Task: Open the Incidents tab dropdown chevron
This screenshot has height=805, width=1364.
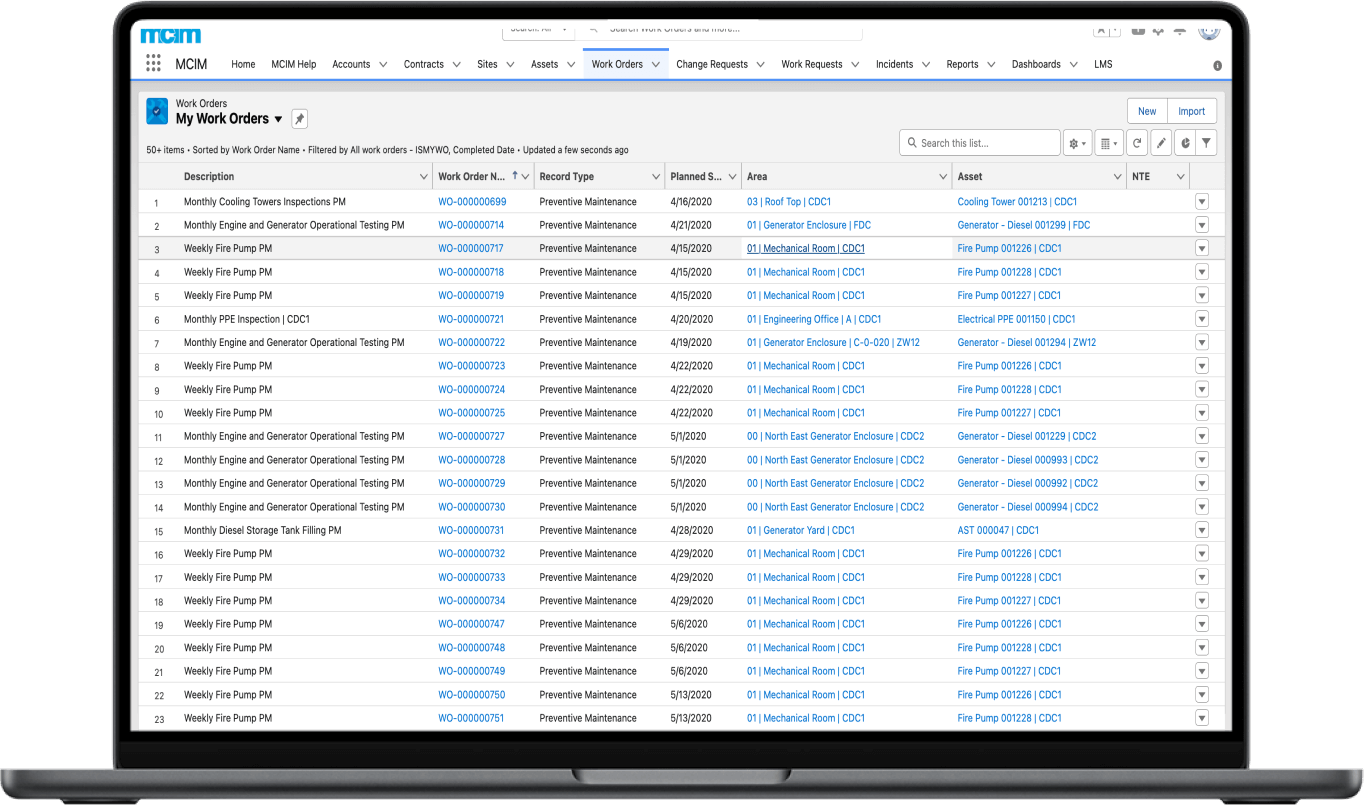Action: 926,64
